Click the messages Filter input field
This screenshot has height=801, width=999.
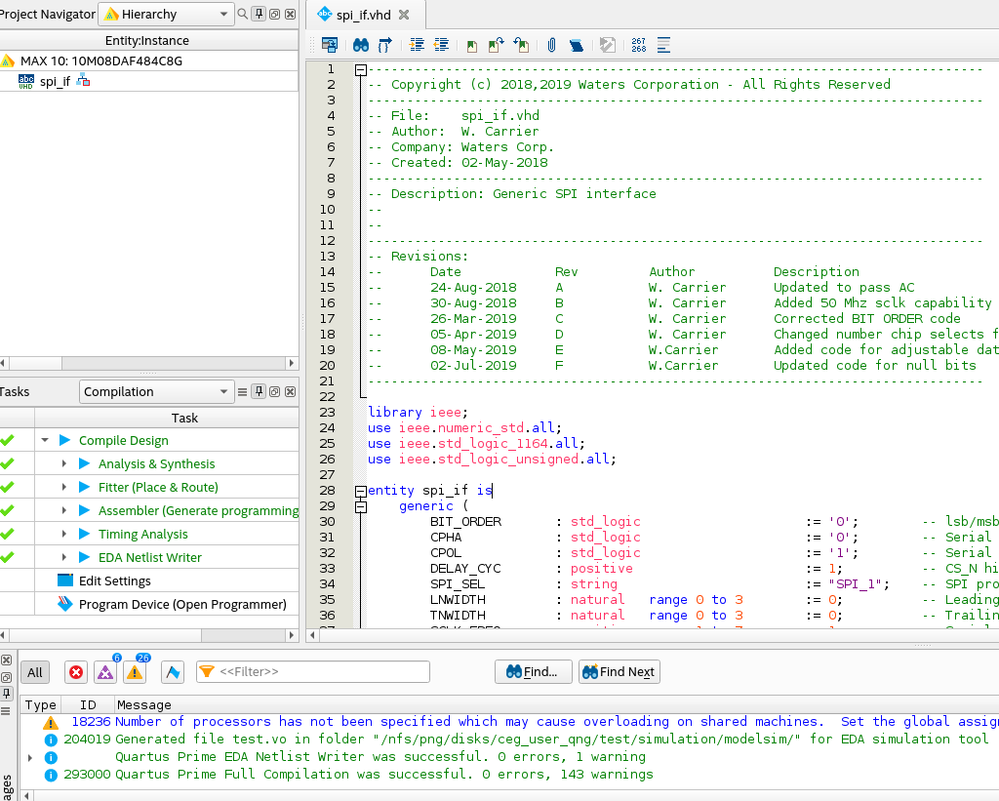click(x=320, y=672)
